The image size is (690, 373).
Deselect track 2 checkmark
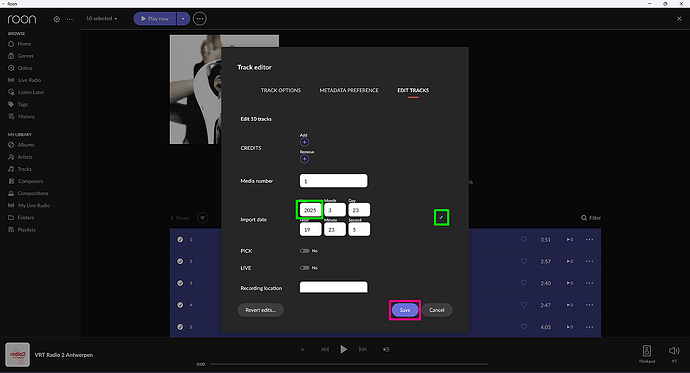(180, 261)
